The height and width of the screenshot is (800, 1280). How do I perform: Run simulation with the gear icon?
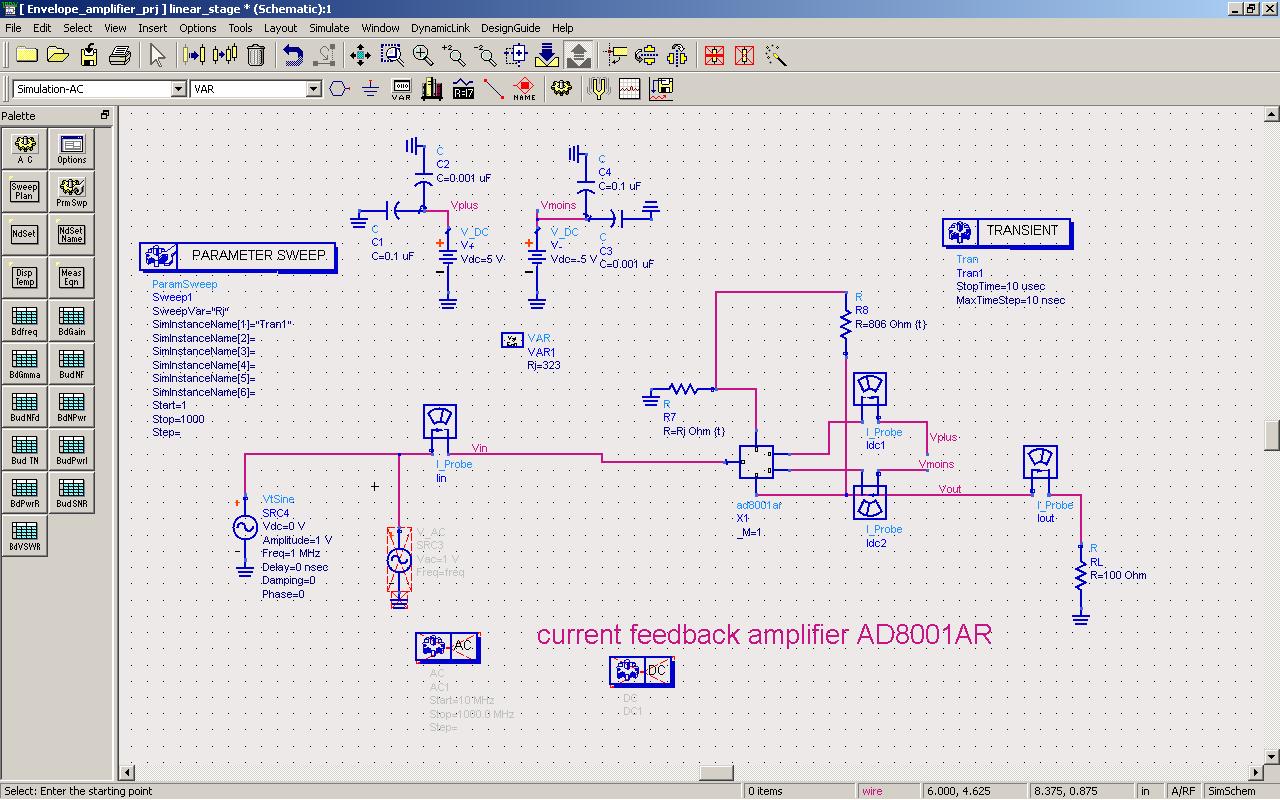(561, 89)
